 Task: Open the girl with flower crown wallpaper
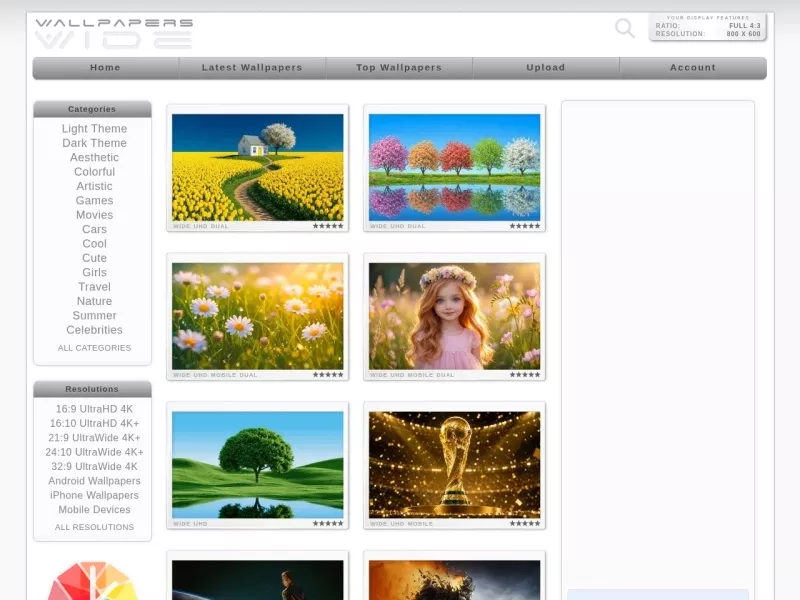point(455,316)
